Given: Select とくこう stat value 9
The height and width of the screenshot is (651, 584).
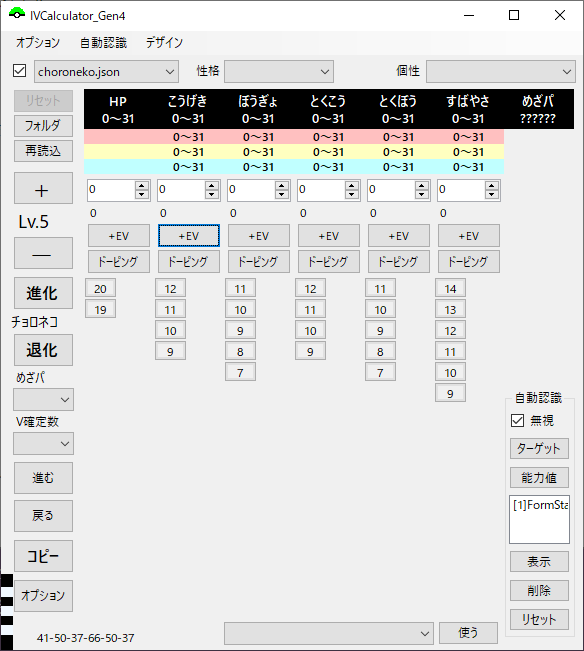Looking at the screenshot, I should [310, 351].
